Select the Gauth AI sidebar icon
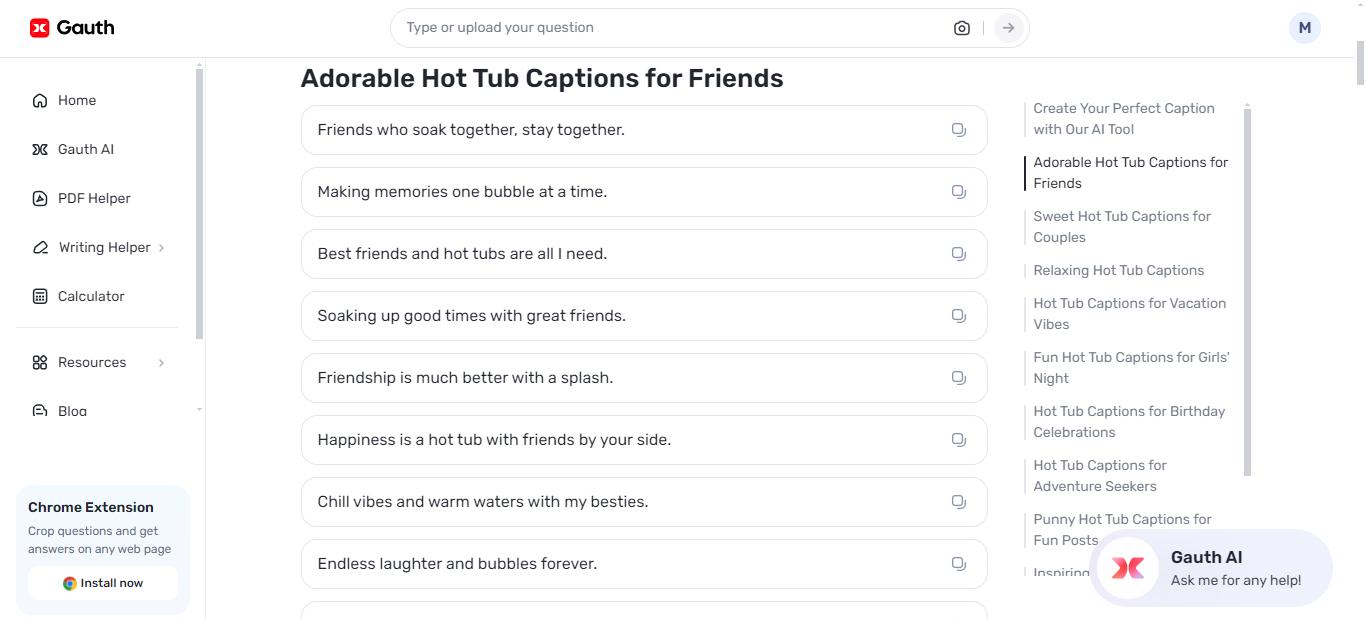1366x619 pixels. click(x=39, y=149)
